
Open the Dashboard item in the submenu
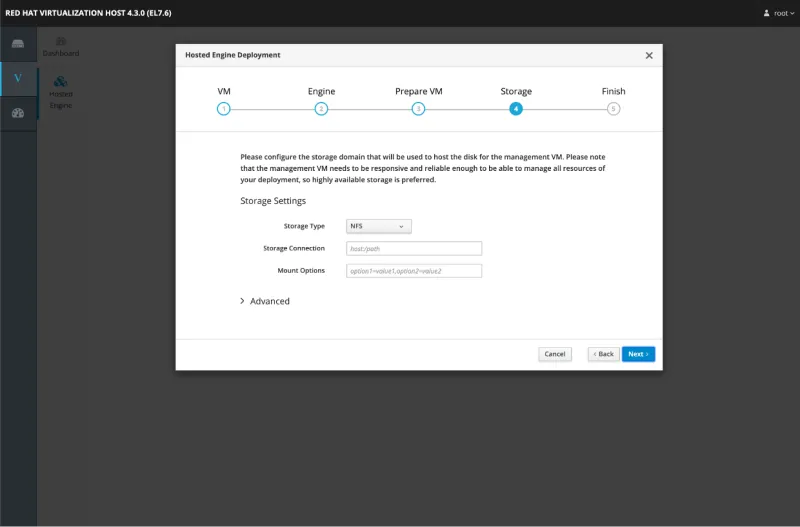coord(61,47)
